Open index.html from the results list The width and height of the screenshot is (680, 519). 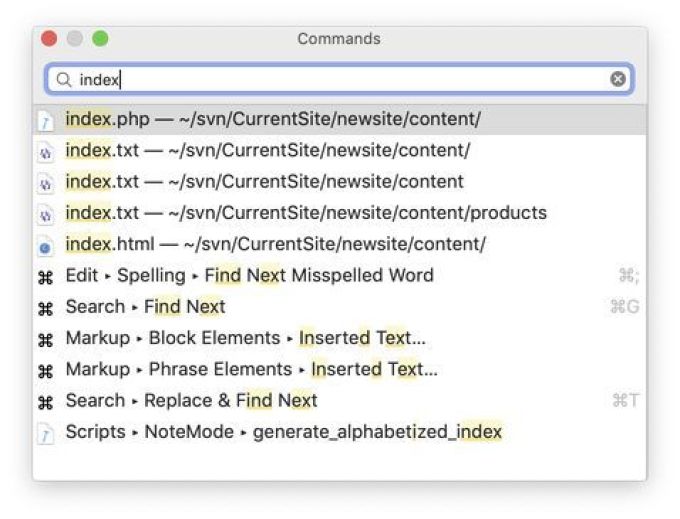tap(340, 244)
